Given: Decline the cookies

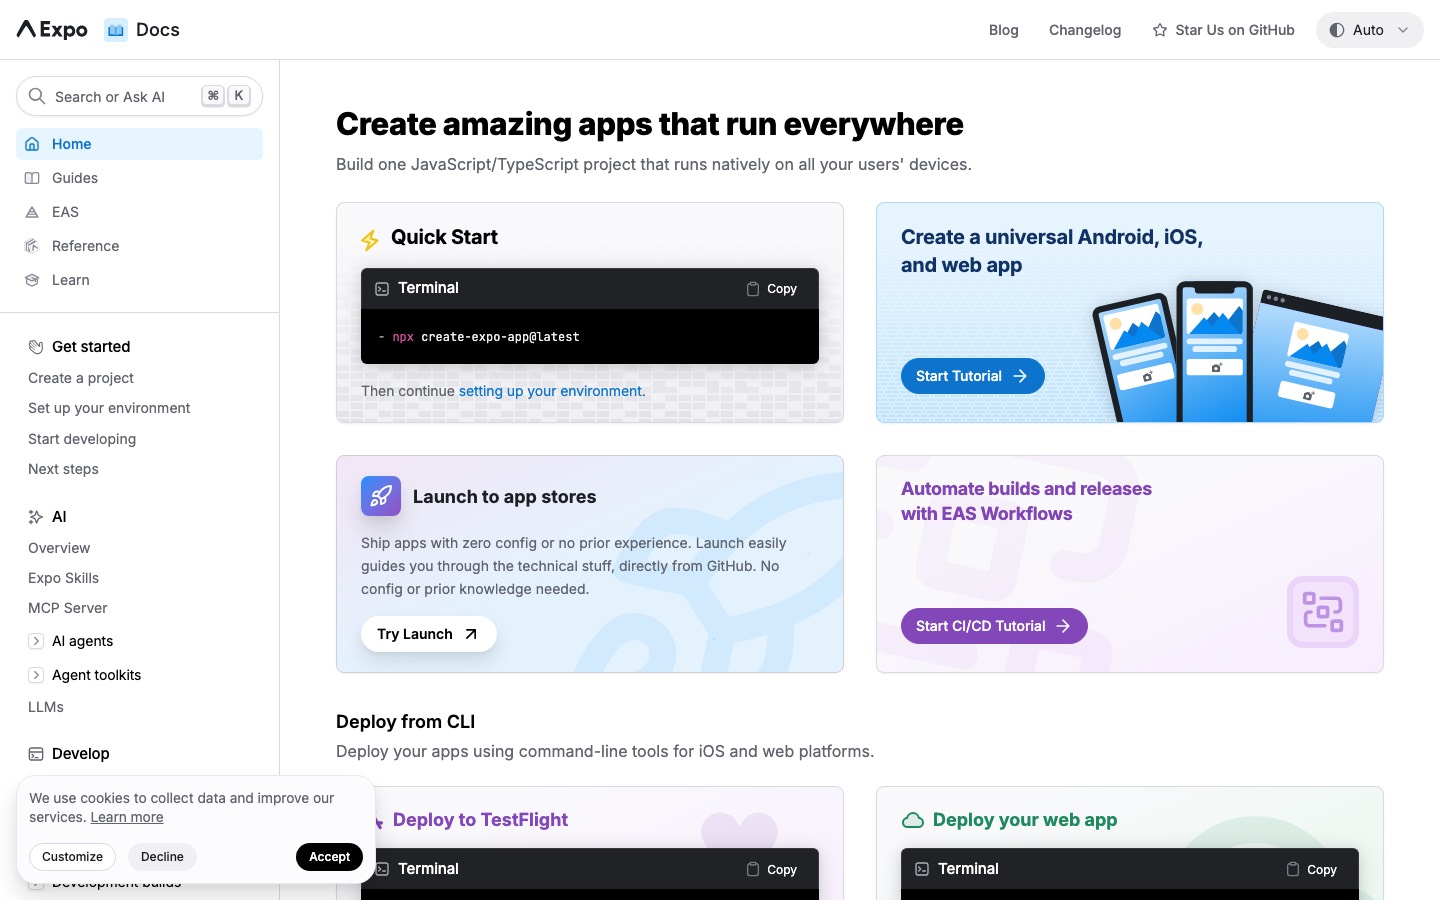Looking at the screenshot, I should (x=162, y=857).
